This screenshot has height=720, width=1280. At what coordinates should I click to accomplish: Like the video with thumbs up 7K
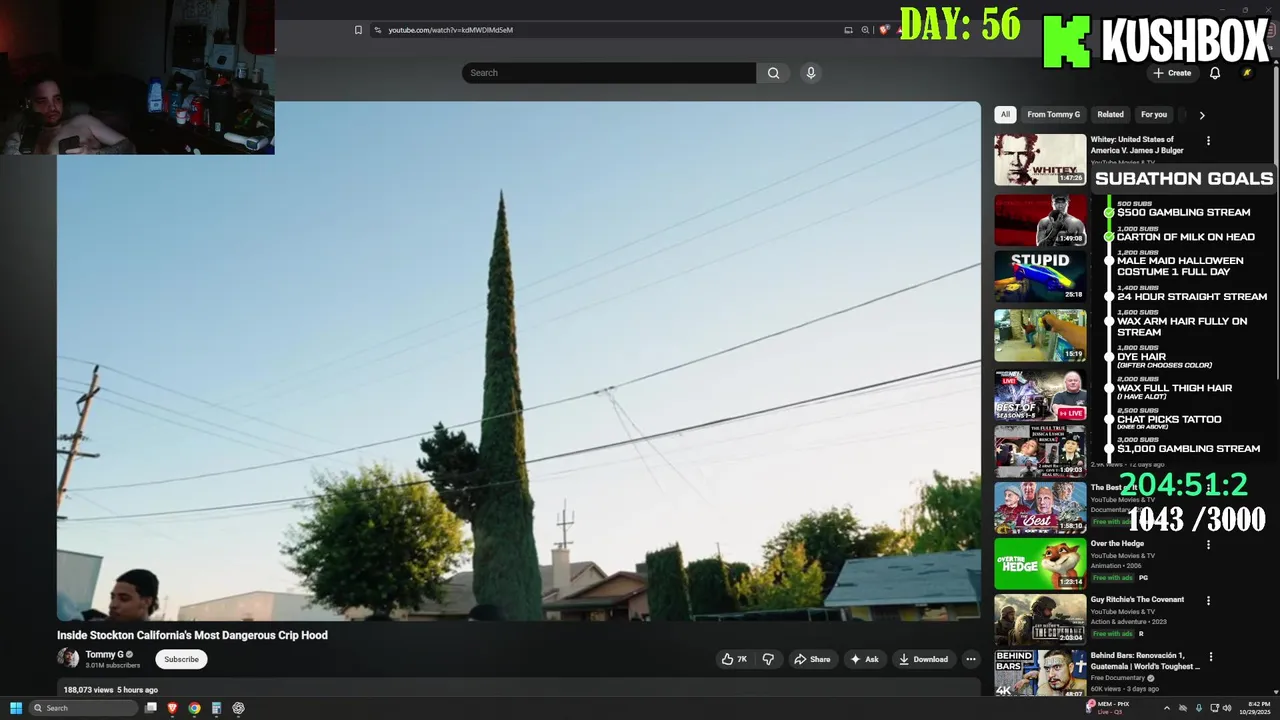point(734,659)
